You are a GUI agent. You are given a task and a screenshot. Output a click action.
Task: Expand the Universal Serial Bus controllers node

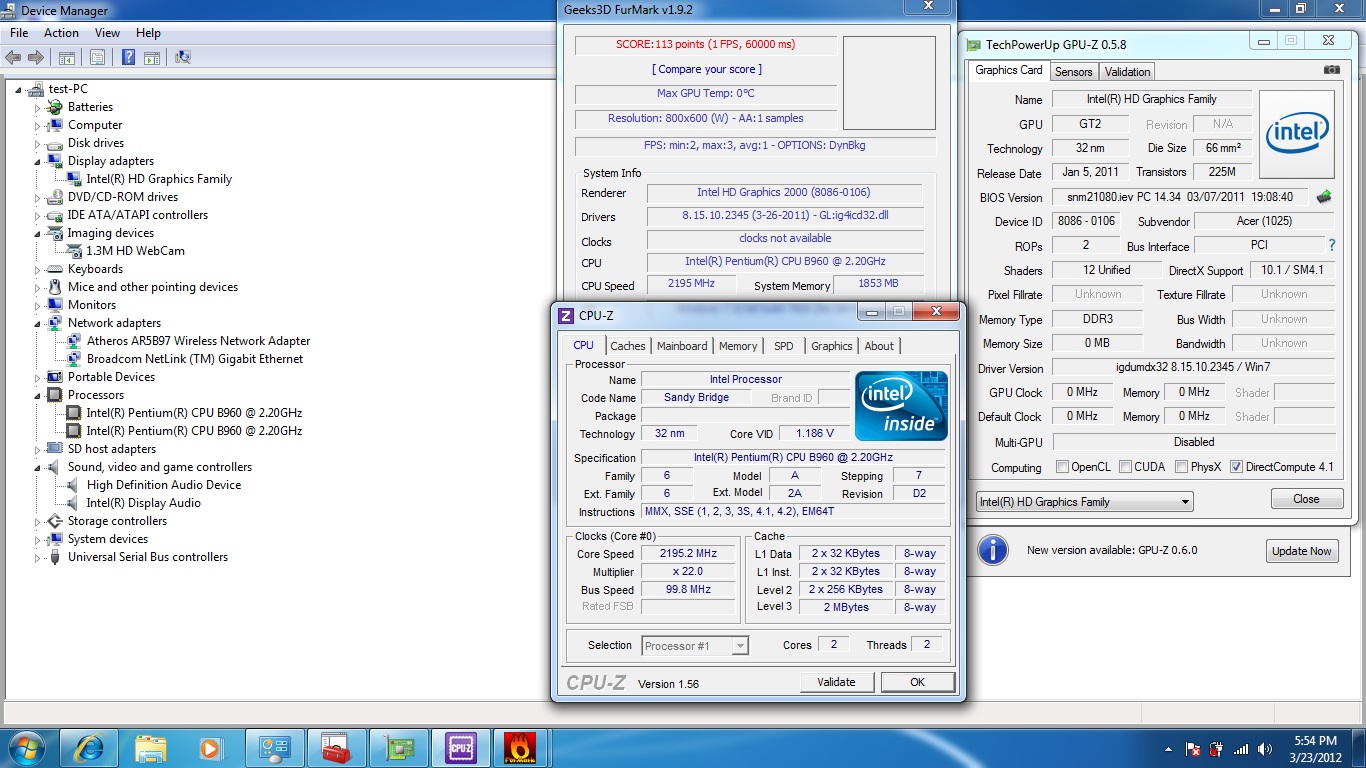38,557
